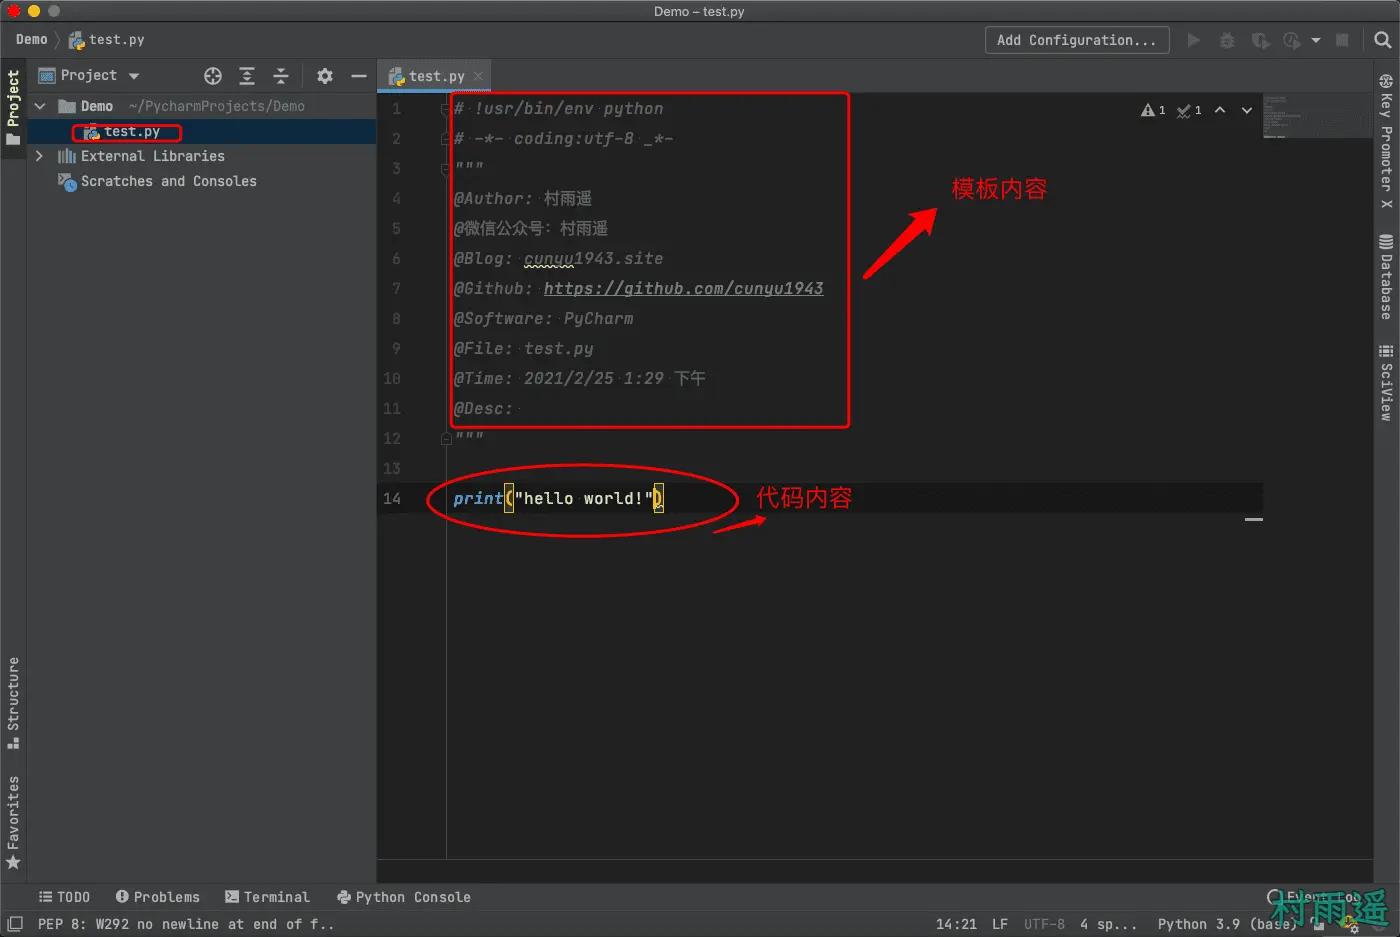Toggle the Structure tool window sidebar tab

[13, 702]
